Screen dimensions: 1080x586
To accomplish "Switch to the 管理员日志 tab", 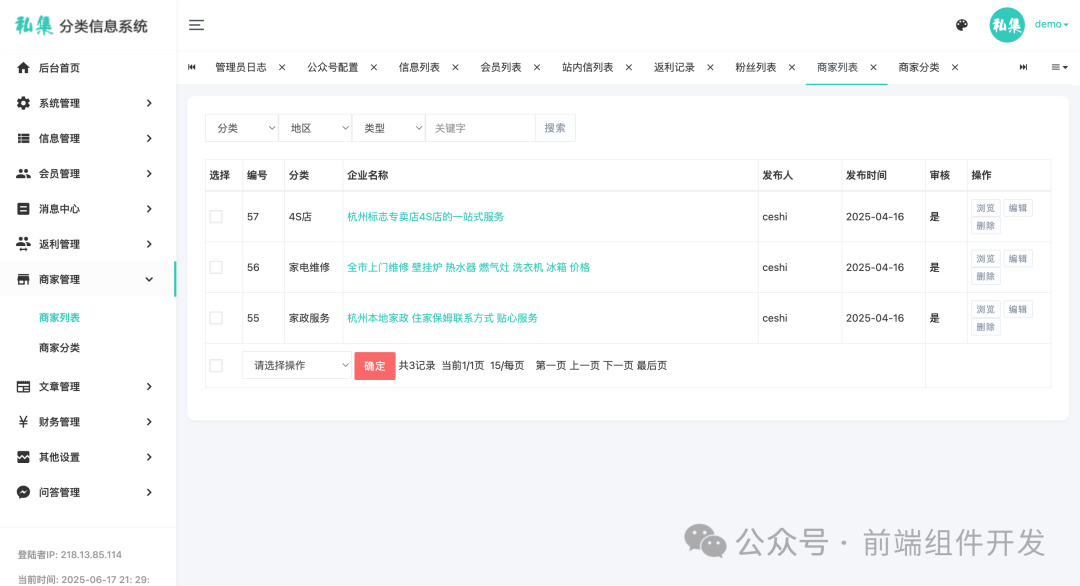I will (x=240, y=67).
